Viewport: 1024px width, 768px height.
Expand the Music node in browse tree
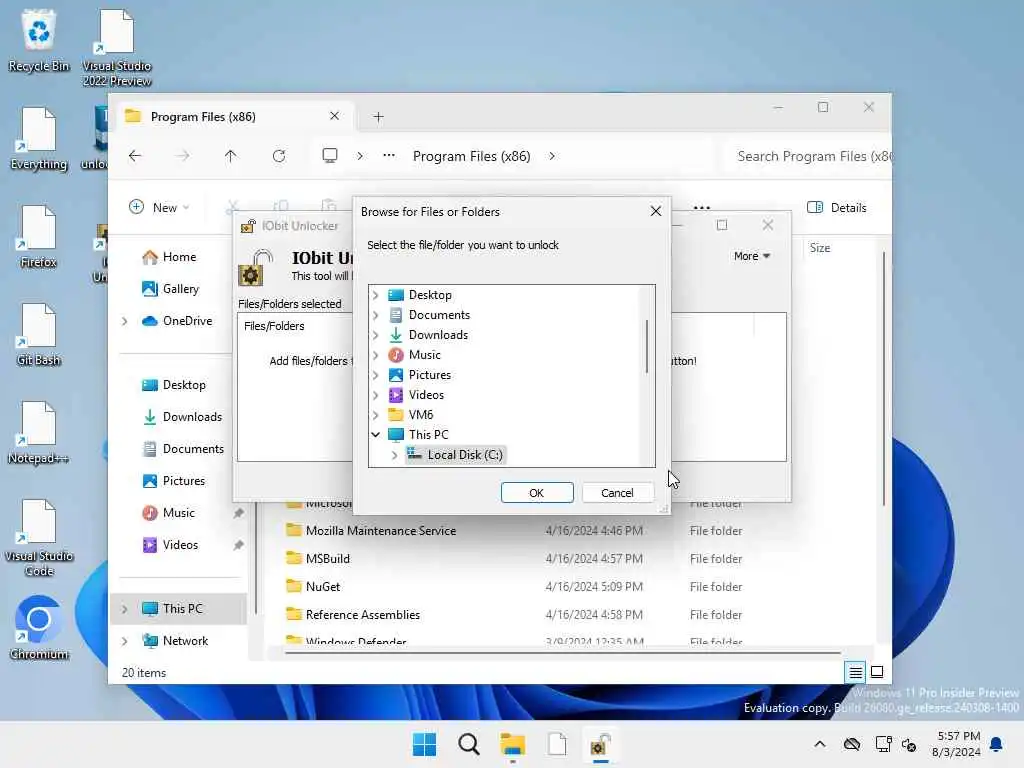tap(376, 355)
